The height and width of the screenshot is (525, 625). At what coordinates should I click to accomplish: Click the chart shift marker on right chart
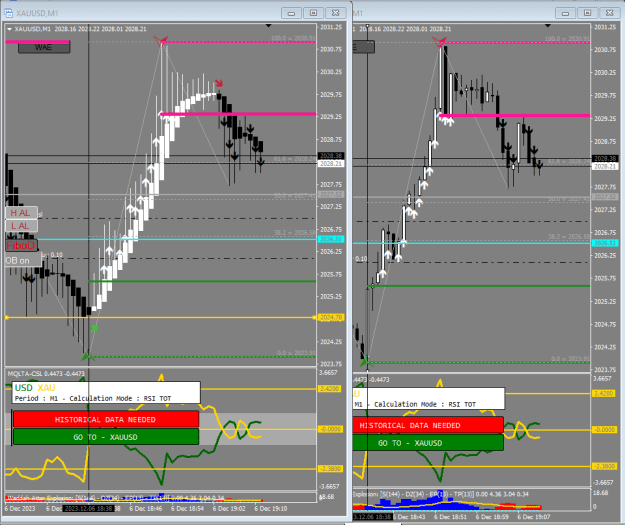click(548, 26)
